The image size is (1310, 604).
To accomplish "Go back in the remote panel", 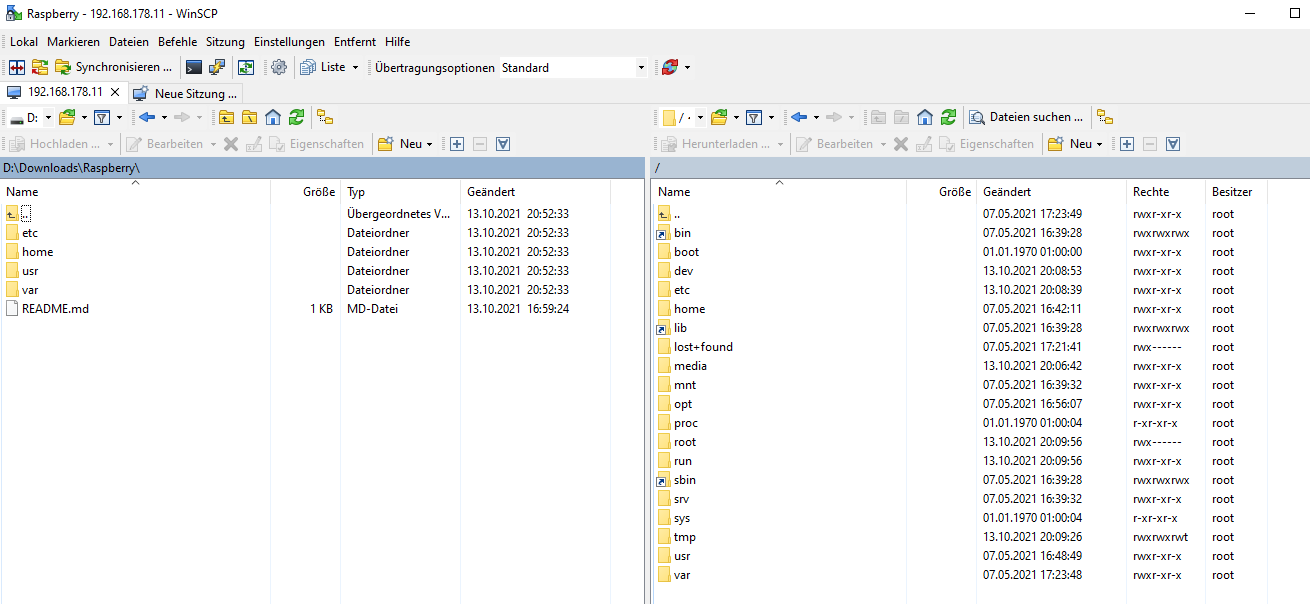I will click(799, 117).
